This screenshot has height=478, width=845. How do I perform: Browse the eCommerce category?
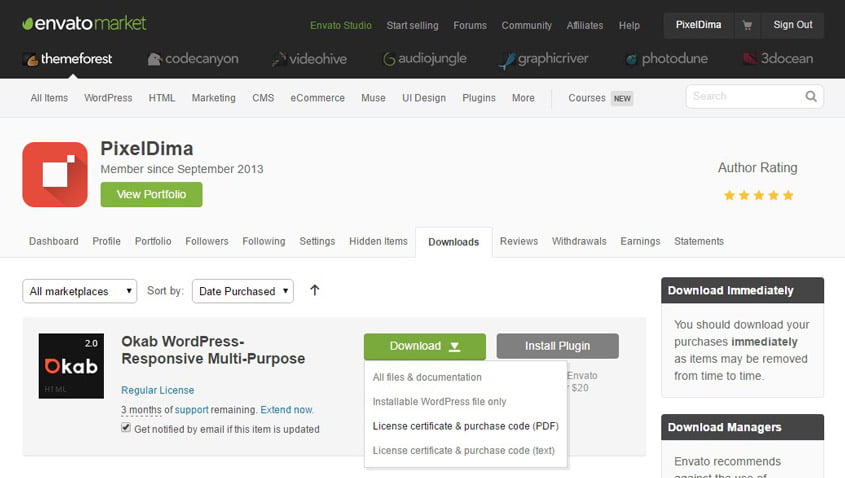coord(317,98)
